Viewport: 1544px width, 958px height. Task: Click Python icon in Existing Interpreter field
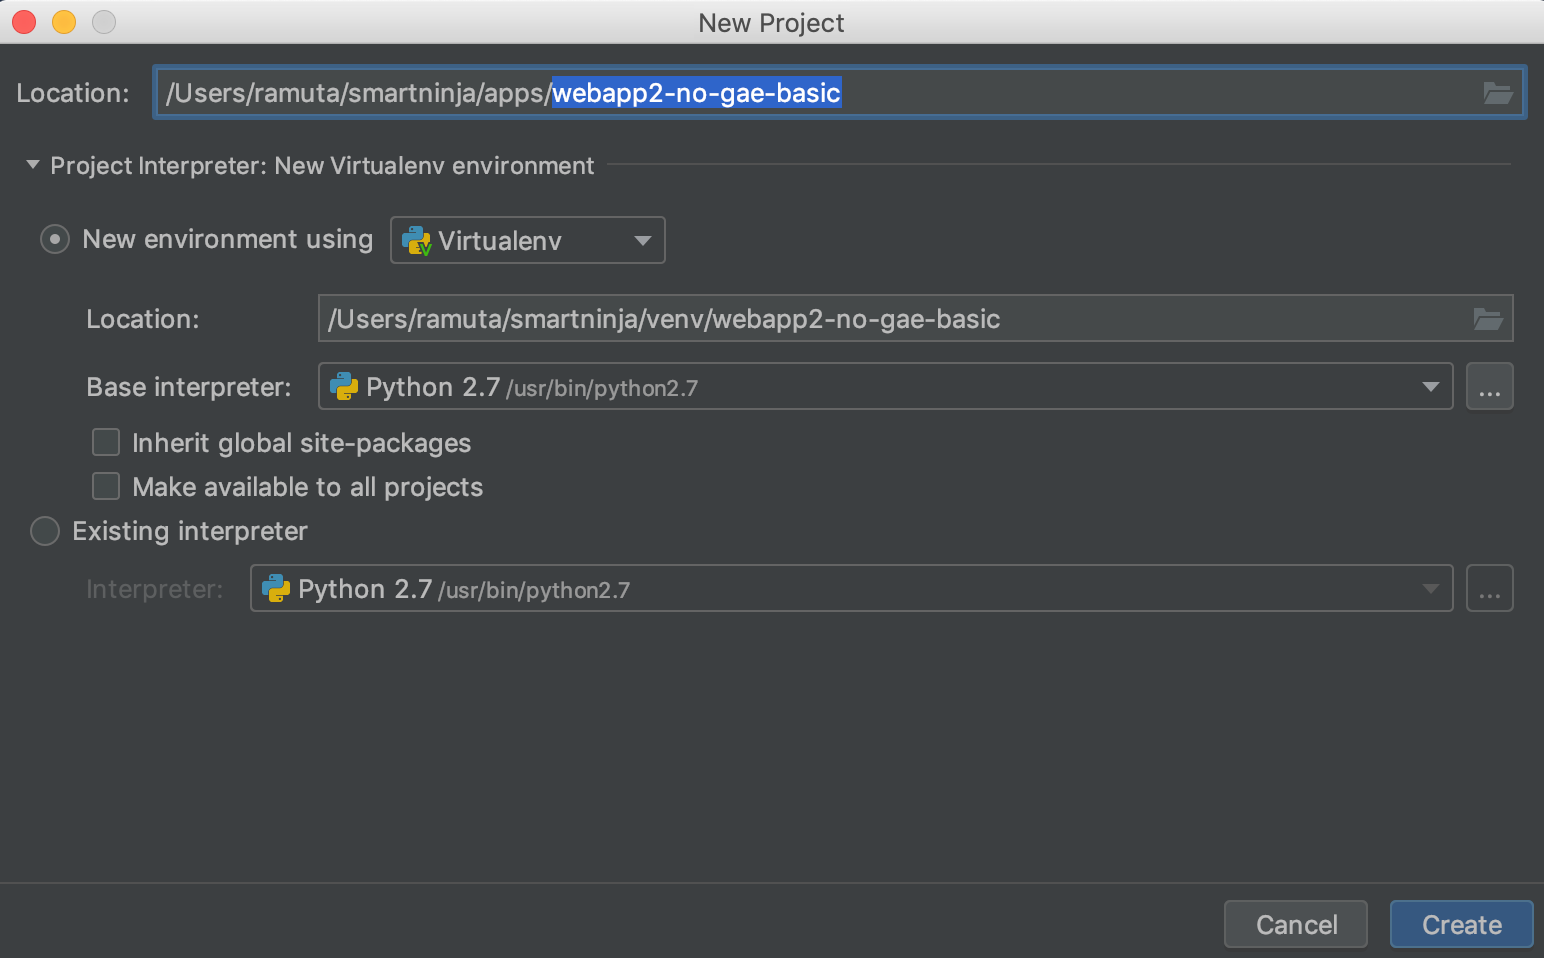276,589
